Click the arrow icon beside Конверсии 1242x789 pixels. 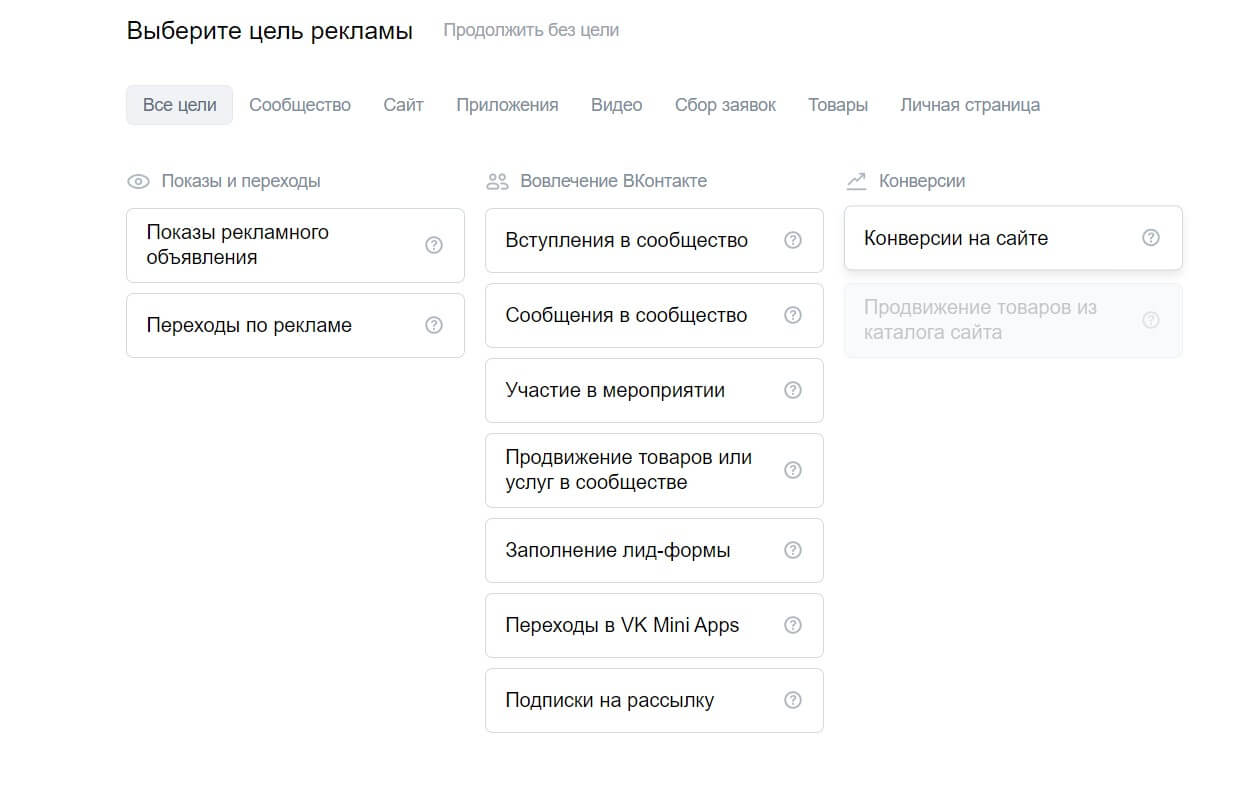pyautogui.click(x=856, y=180)
